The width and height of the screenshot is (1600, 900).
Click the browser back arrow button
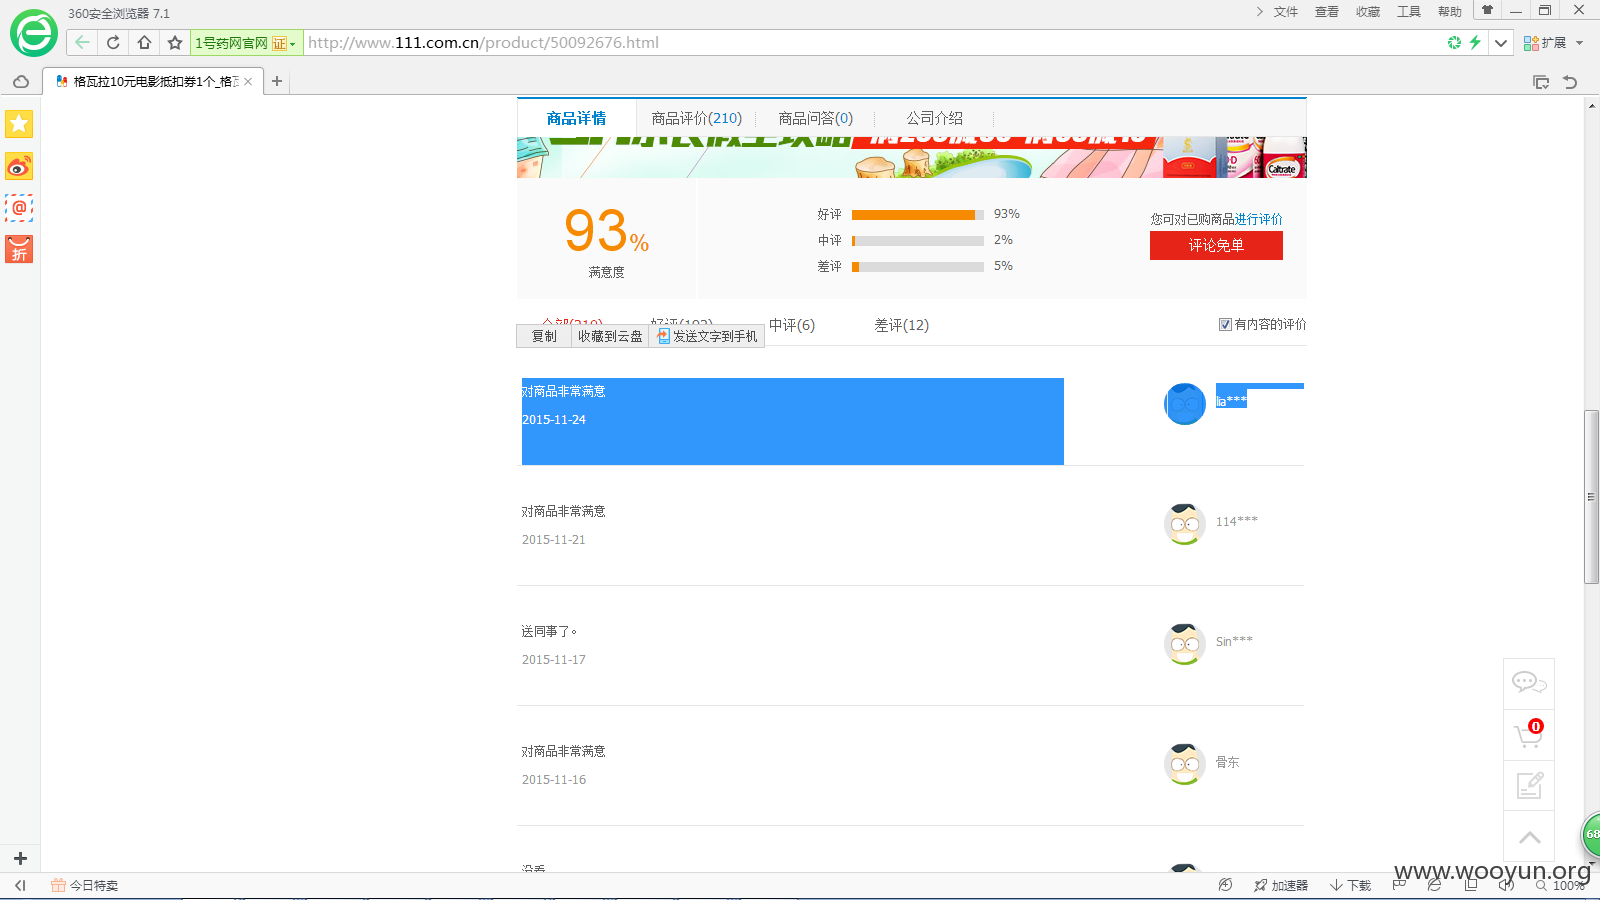tap(82, 42)
